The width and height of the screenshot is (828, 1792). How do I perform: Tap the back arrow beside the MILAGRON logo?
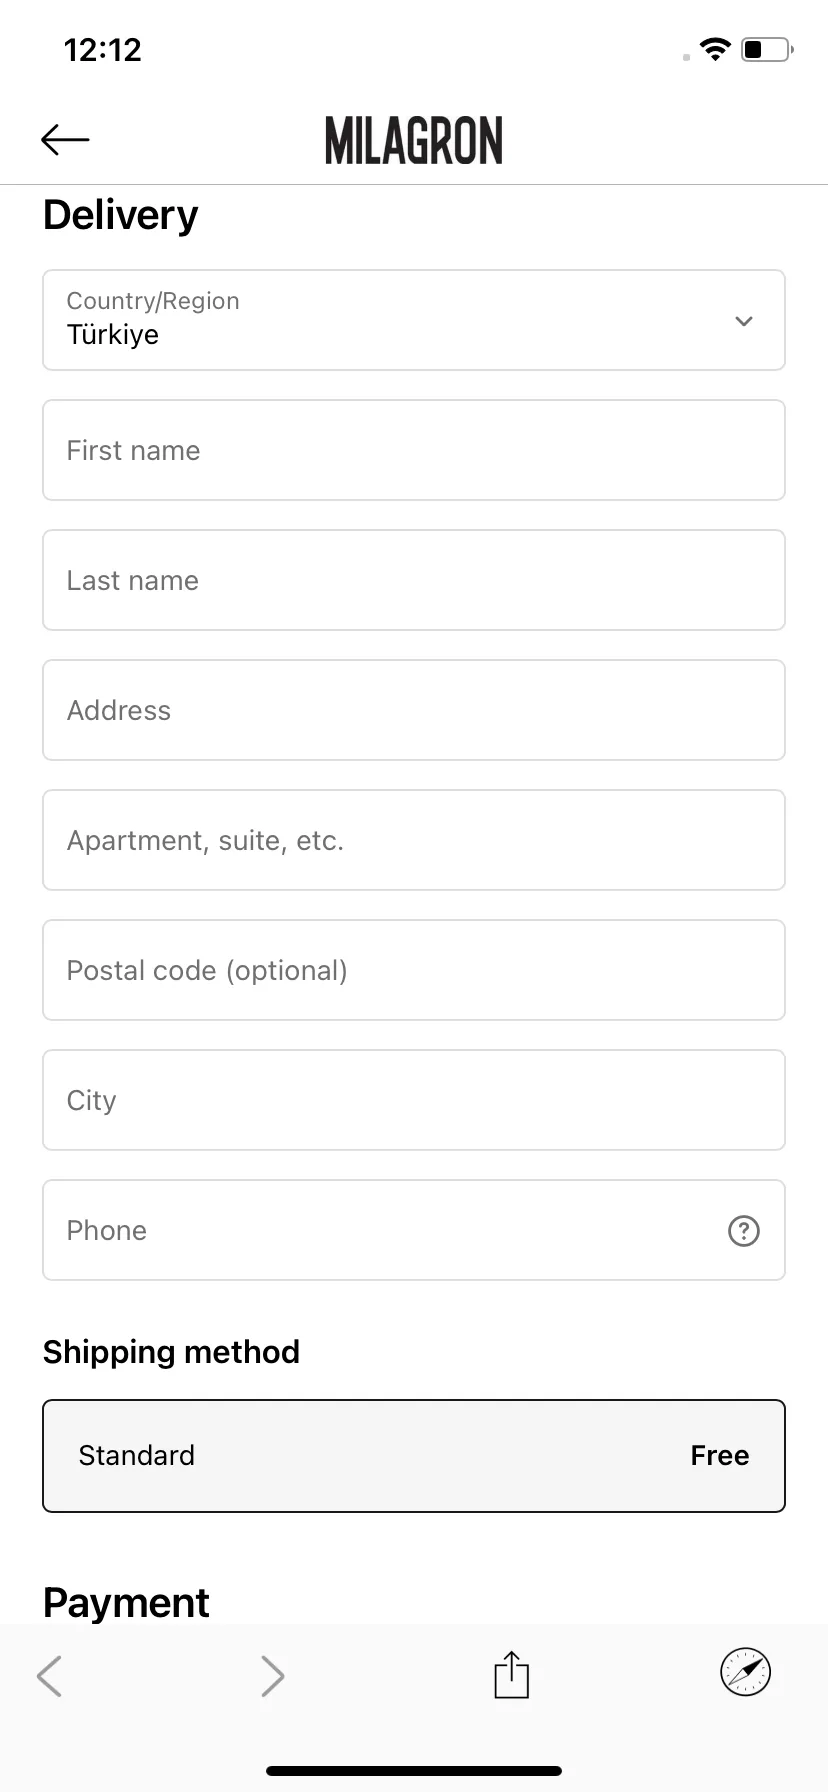pos(65,140)
